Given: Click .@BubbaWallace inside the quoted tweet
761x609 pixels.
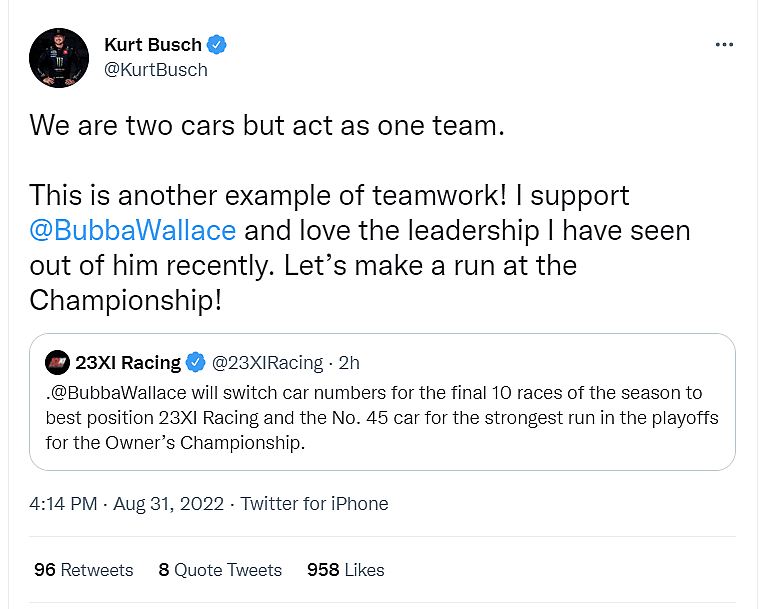Looking at the screenshot, I should (114, 392).
